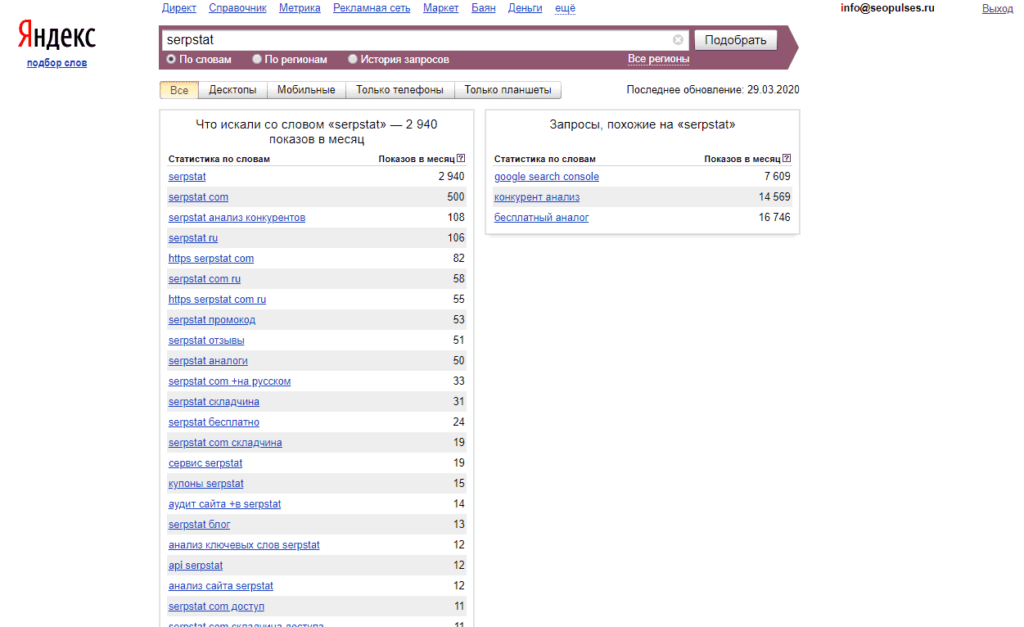Screen dimensions: 1024x627
Task: Open the 'Директ' top link
Action: pyautogui.click(x=179, y=8)
